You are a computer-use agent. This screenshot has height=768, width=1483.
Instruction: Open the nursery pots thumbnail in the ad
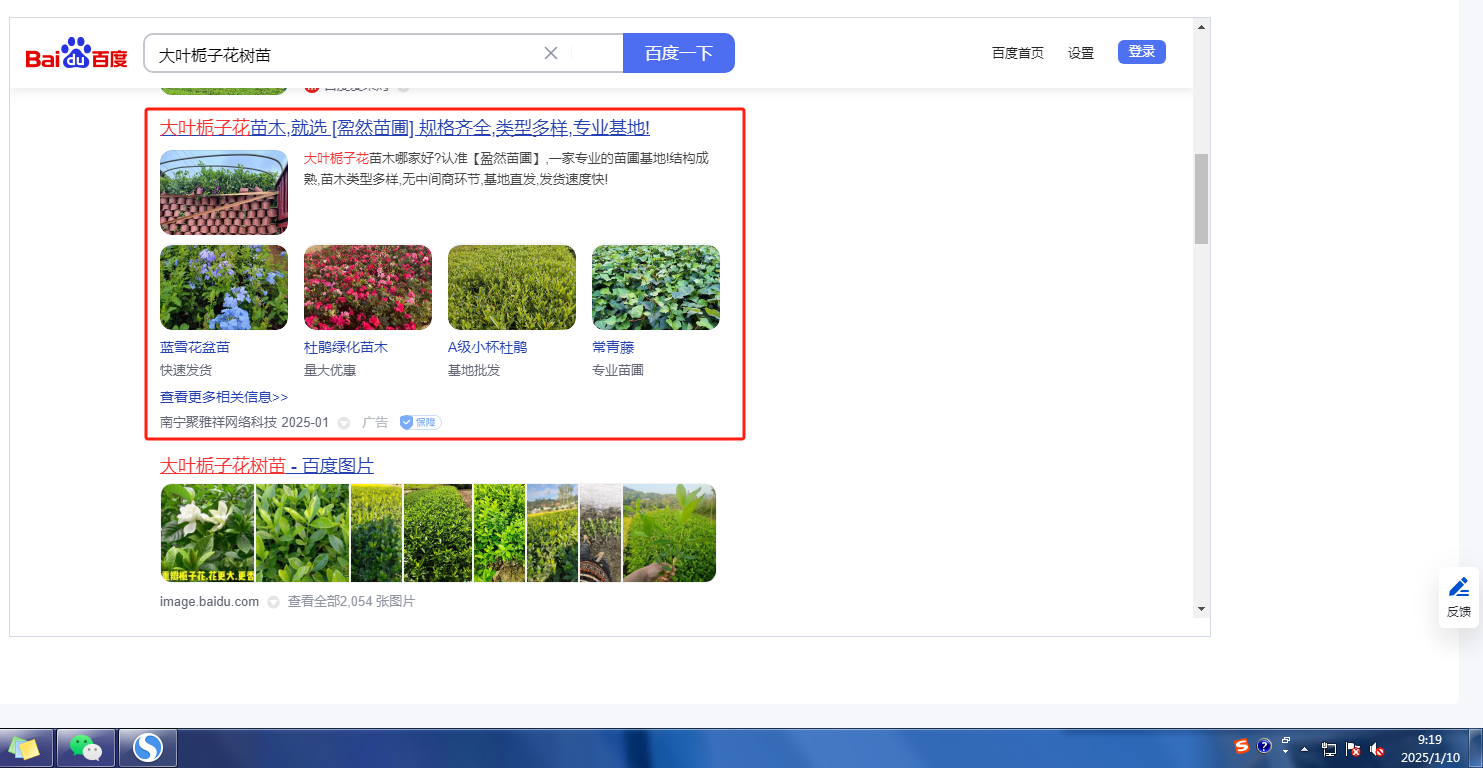tap(224, 192)
